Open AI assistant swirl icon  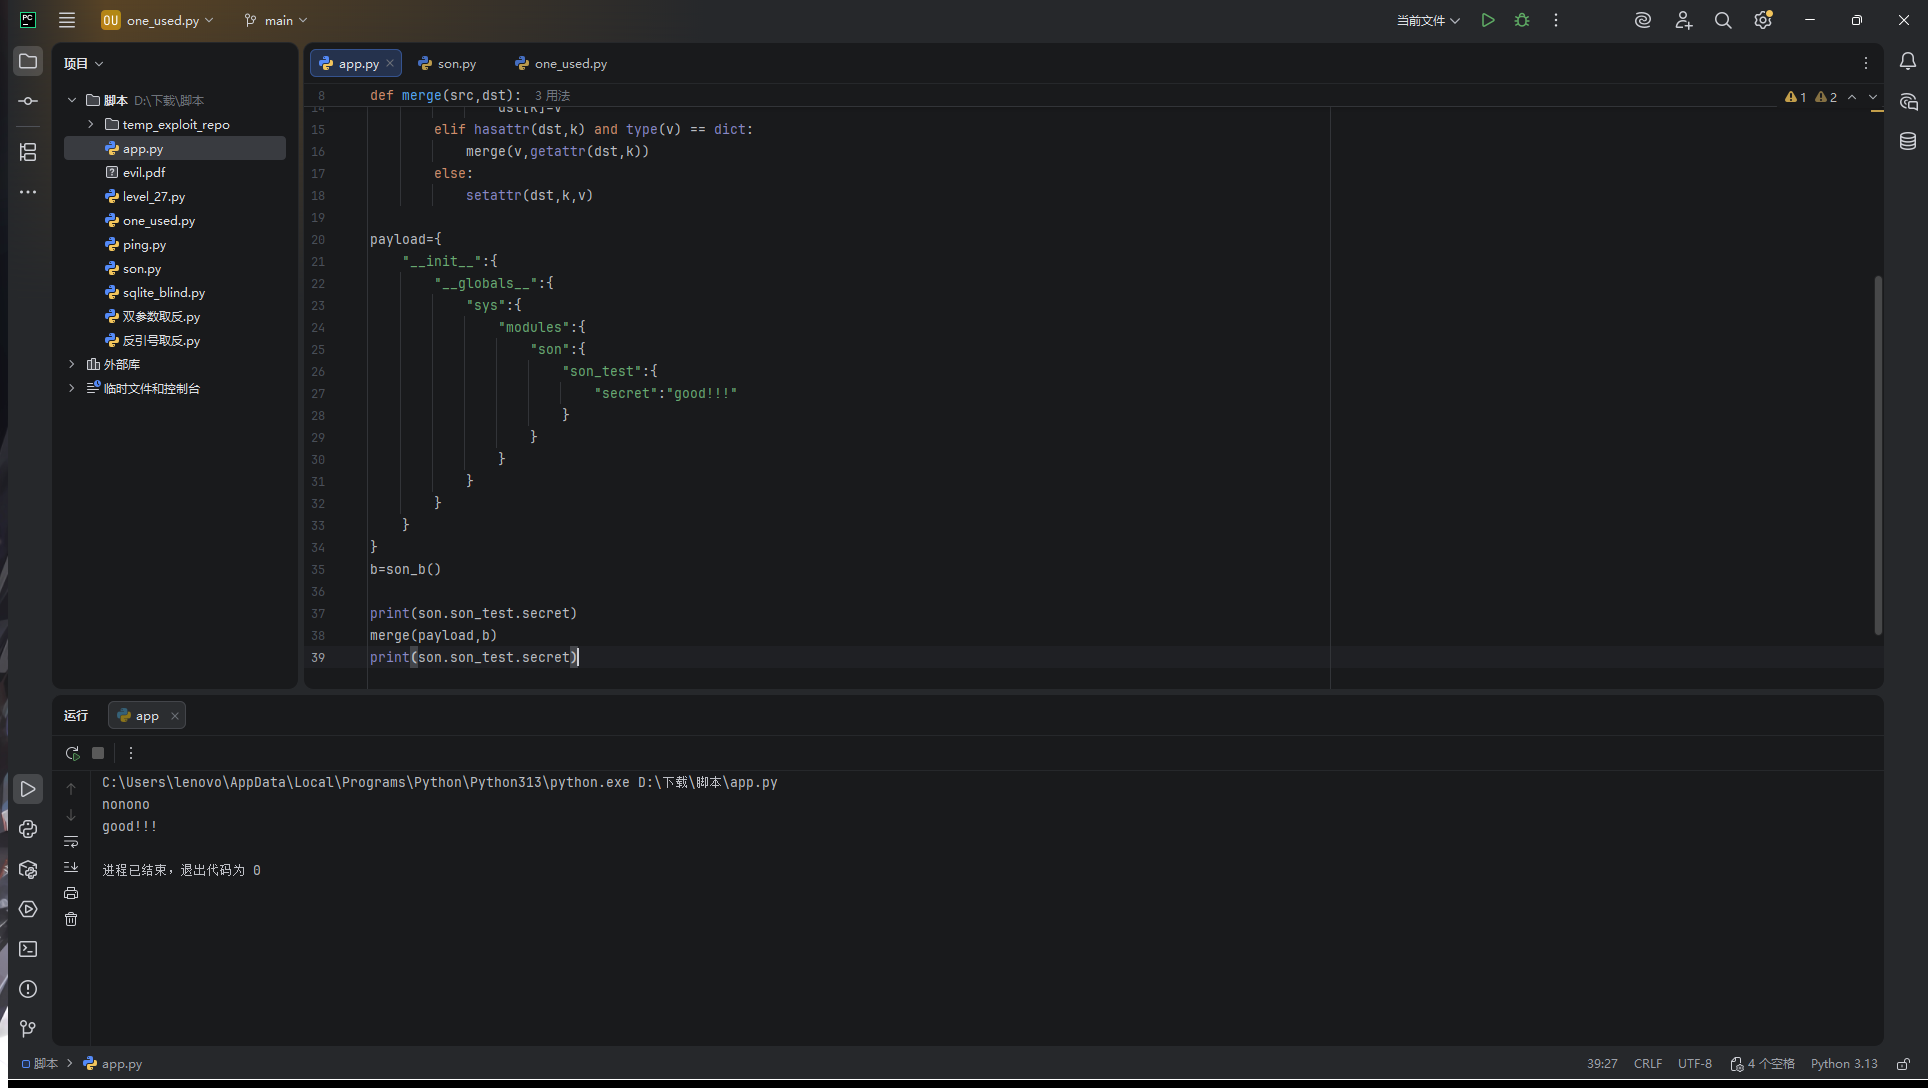pyautogui.click(x=1642, y=20)
